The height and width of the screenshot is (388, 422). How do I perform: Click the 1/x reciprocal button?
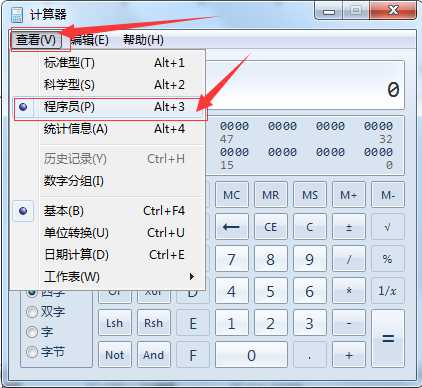click(x=388, y=291)
